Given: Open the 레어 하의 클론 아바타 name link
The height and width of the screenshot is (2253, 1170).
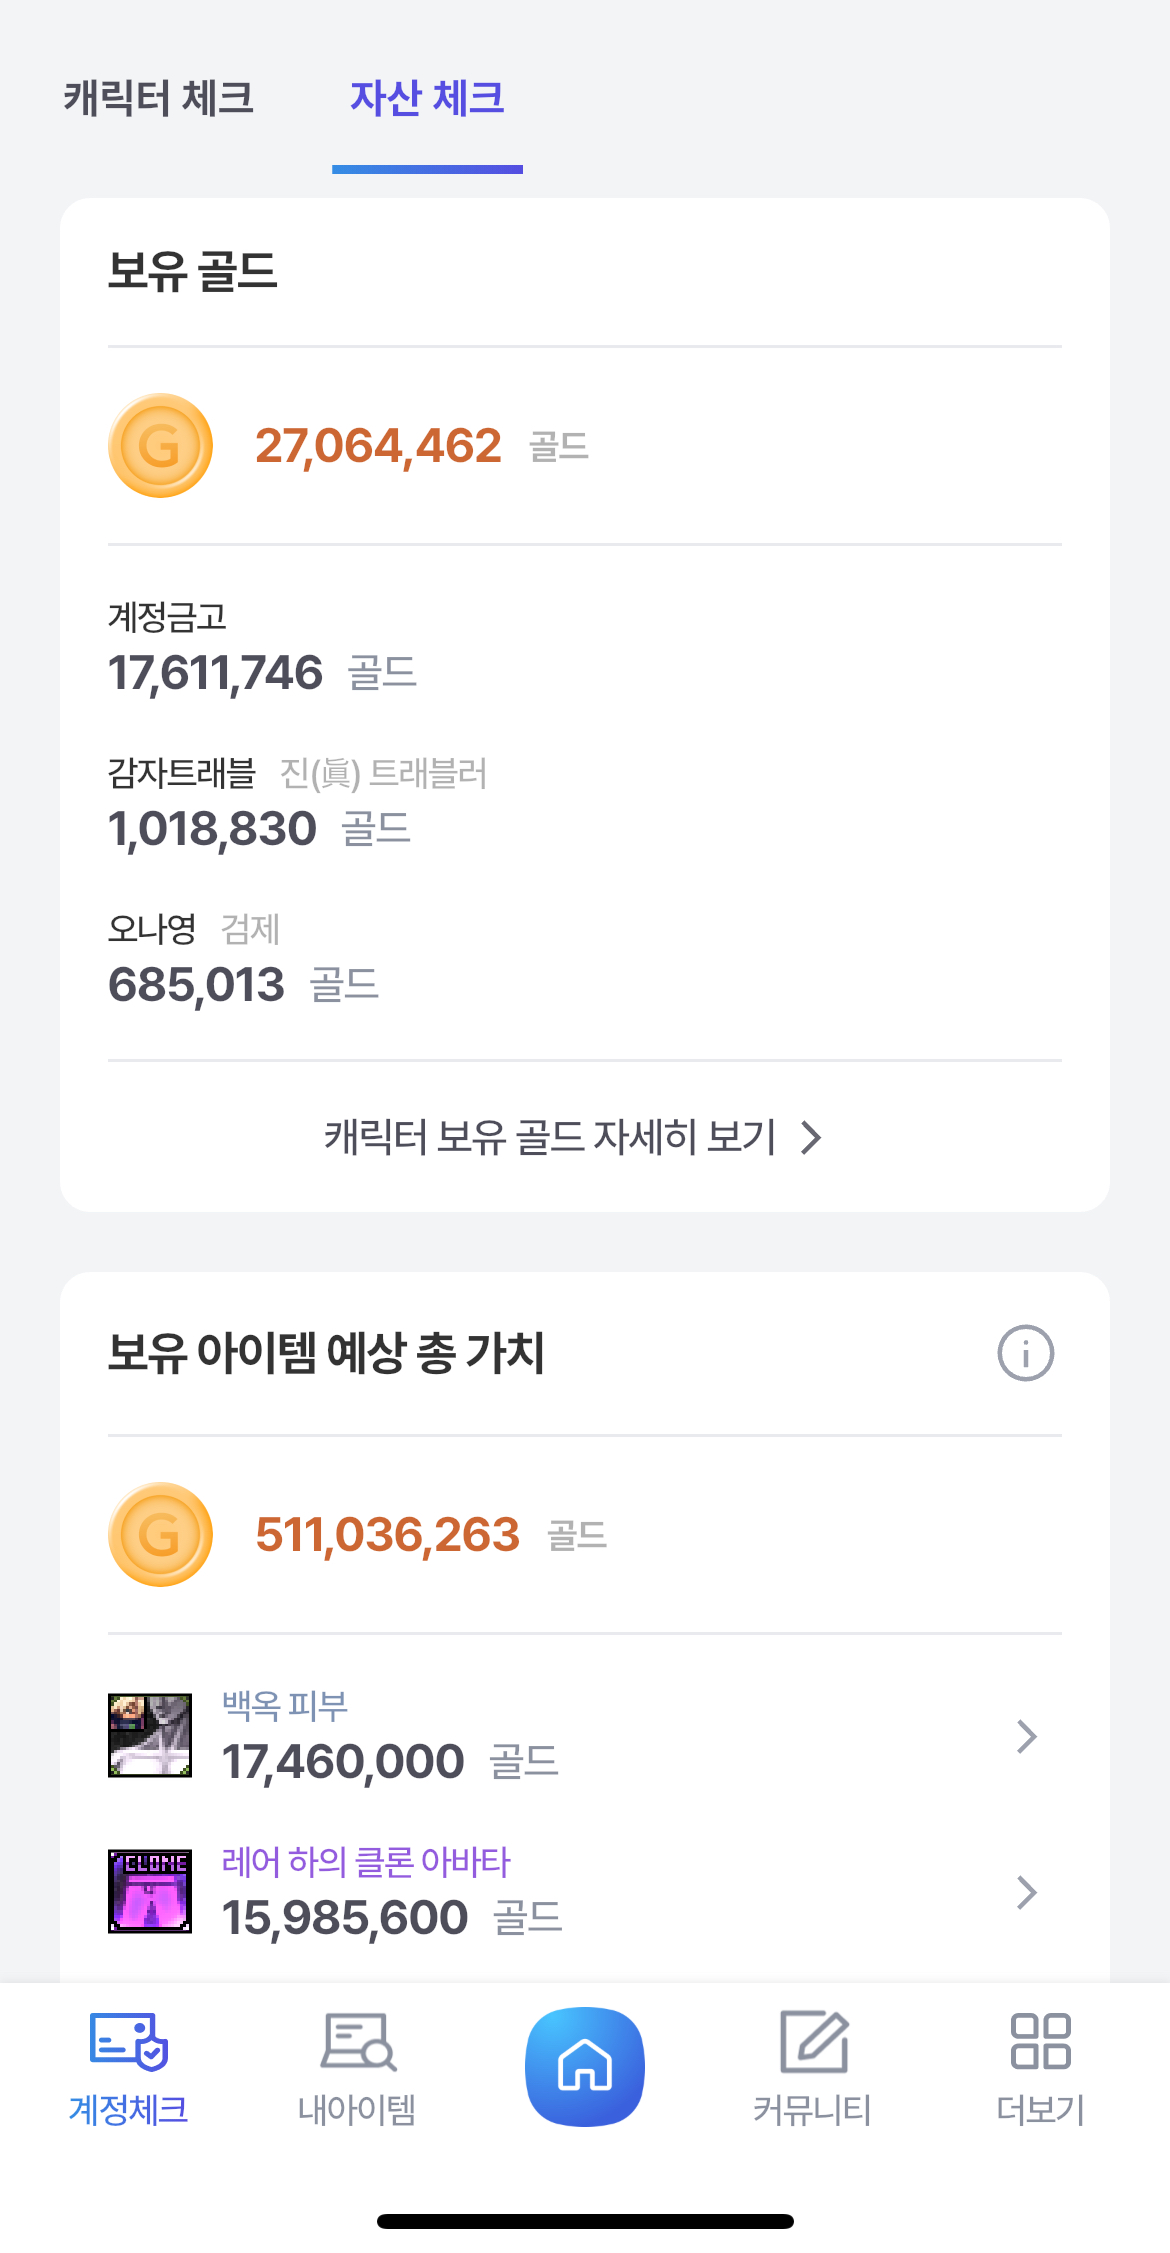Looking at the screenshot, I should (x=366, y=1861).
